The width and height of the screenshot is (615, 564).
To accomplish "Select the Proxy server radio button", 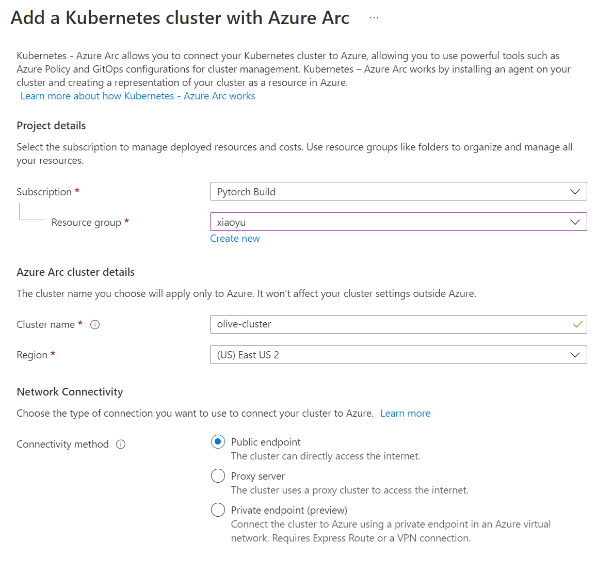I will pyautogui.click(x=218, y=476).
